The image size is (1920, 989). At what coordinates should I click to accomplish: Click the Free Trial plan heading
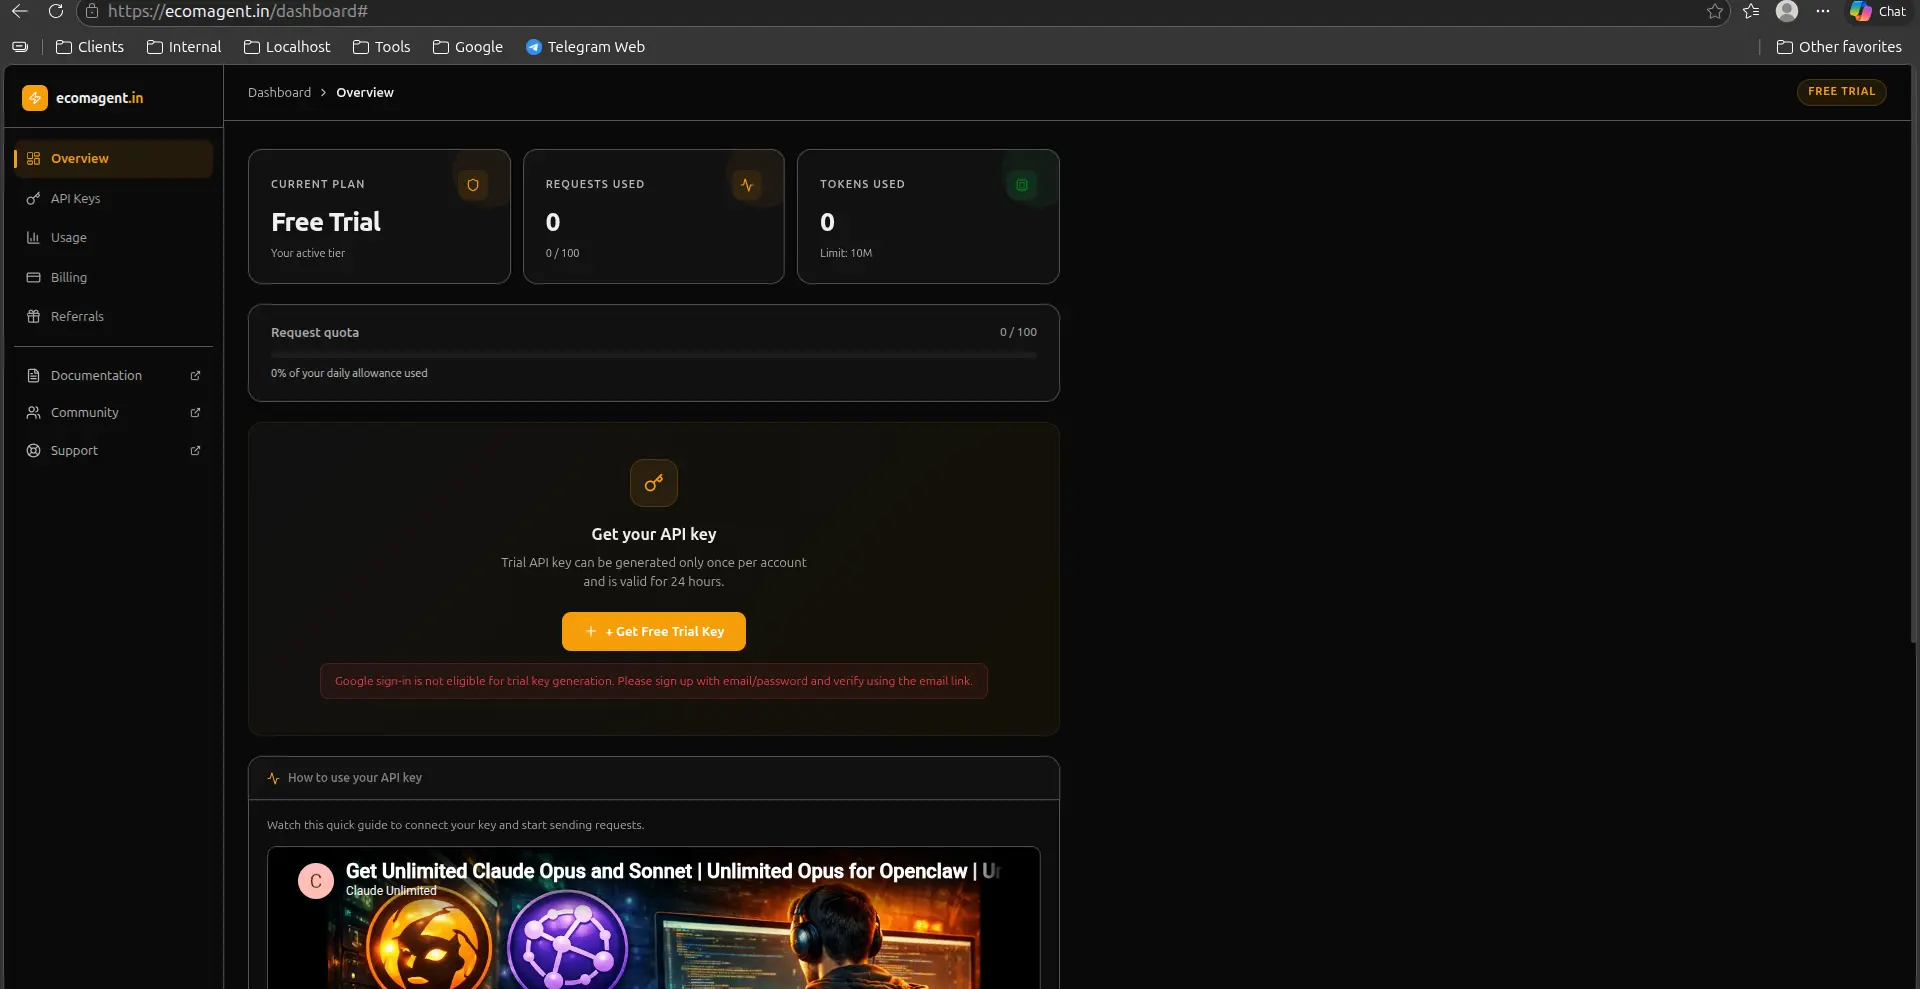[325, 222]
